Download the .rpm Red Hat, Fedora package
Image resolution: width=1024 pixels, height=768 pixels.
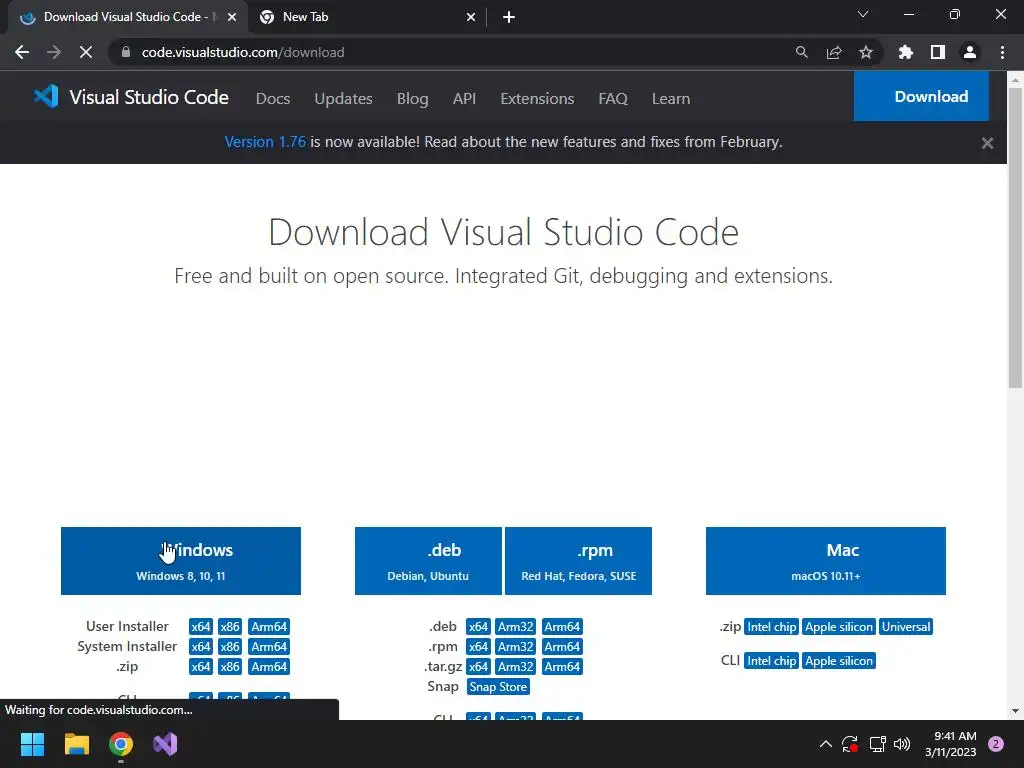point(579,561)
